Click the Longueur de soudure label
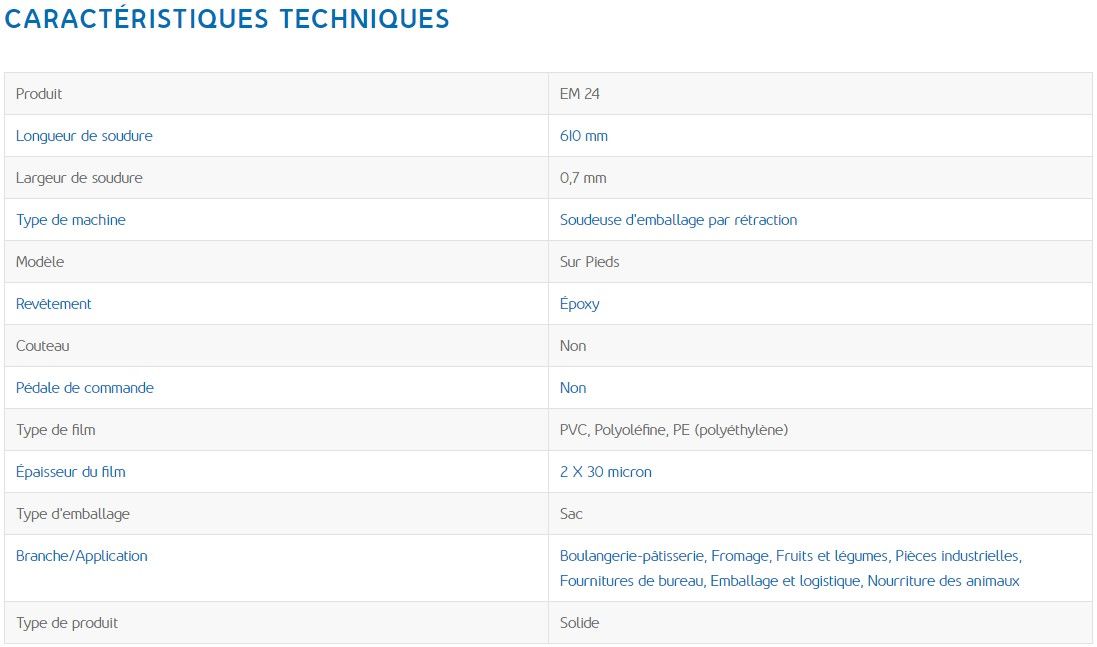The image size is (1097, 647). tap(84, 136)
